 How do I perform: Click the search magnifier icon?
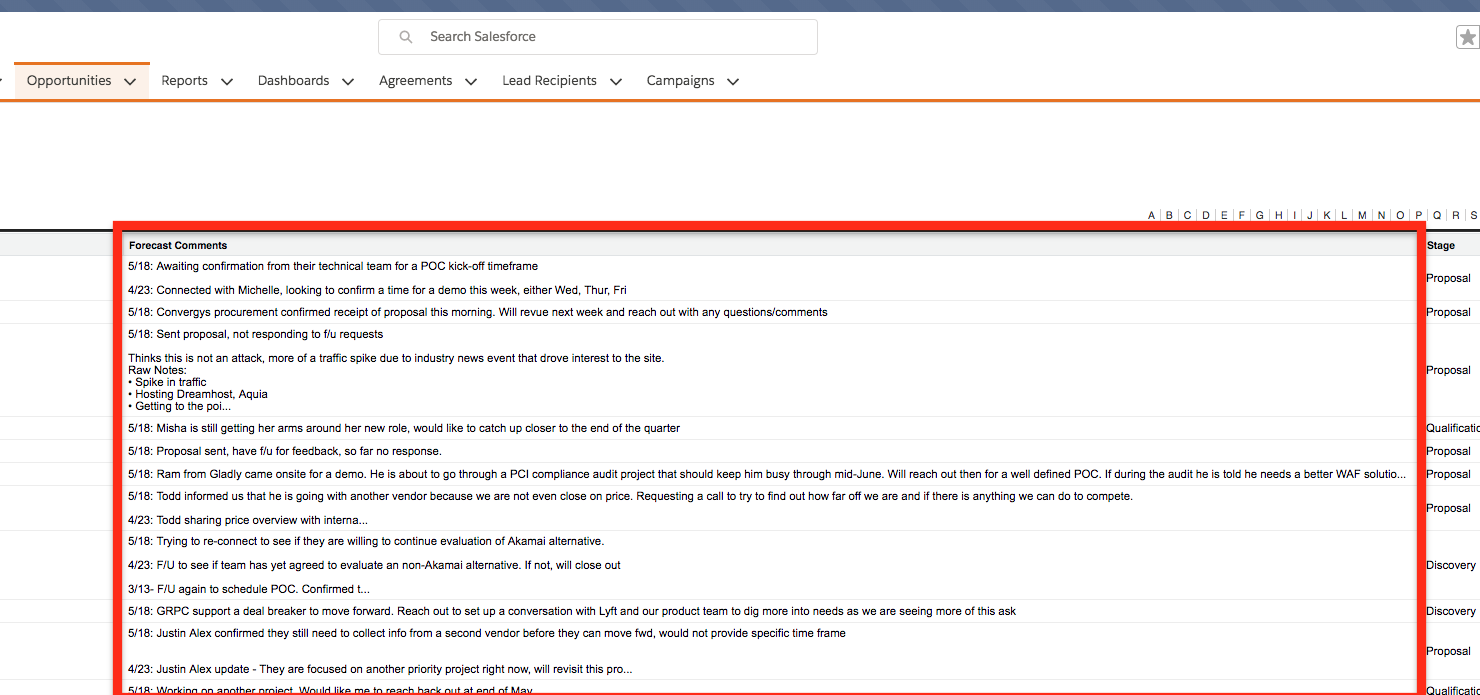pyautogui.click(x=405, y=37)
